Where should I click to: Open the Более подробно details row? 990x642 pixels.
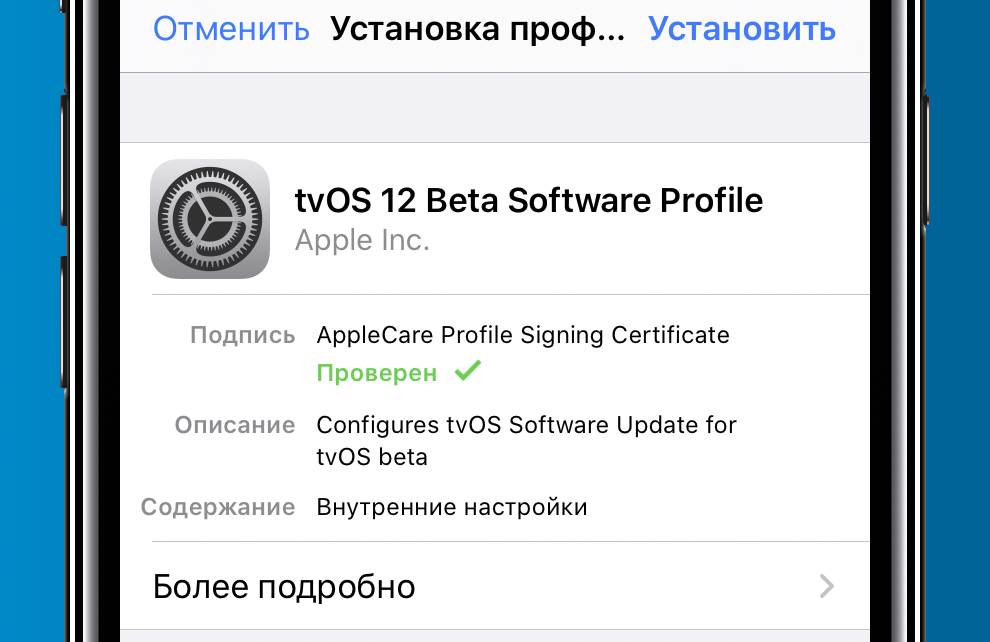pos(284,586)
